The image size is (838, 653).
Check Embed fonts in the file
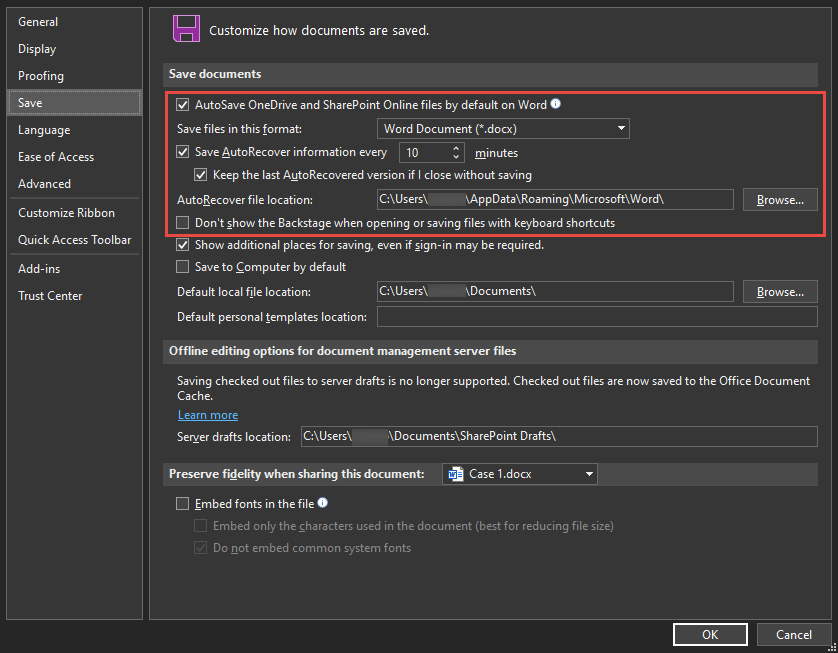183,503
